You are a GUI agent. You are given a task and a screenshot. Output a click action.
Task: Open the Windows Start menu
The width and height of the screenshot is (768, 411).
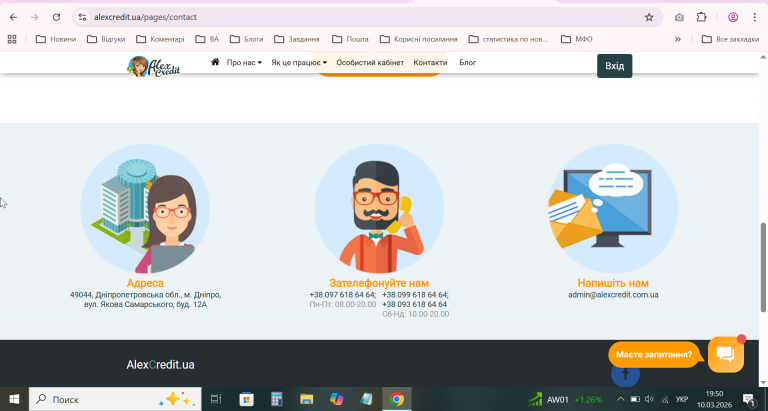(14, 399)
